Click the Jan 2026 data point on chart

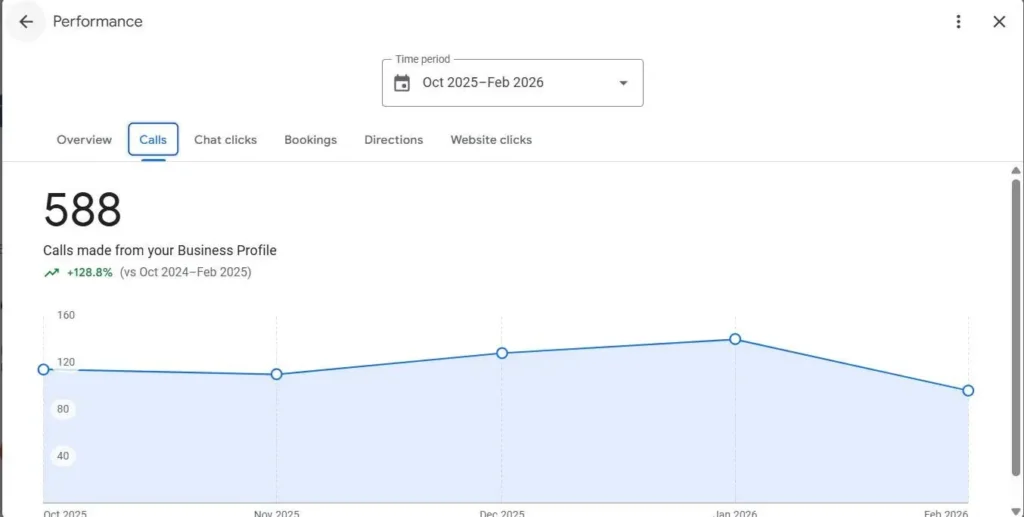tap(735, 339)
